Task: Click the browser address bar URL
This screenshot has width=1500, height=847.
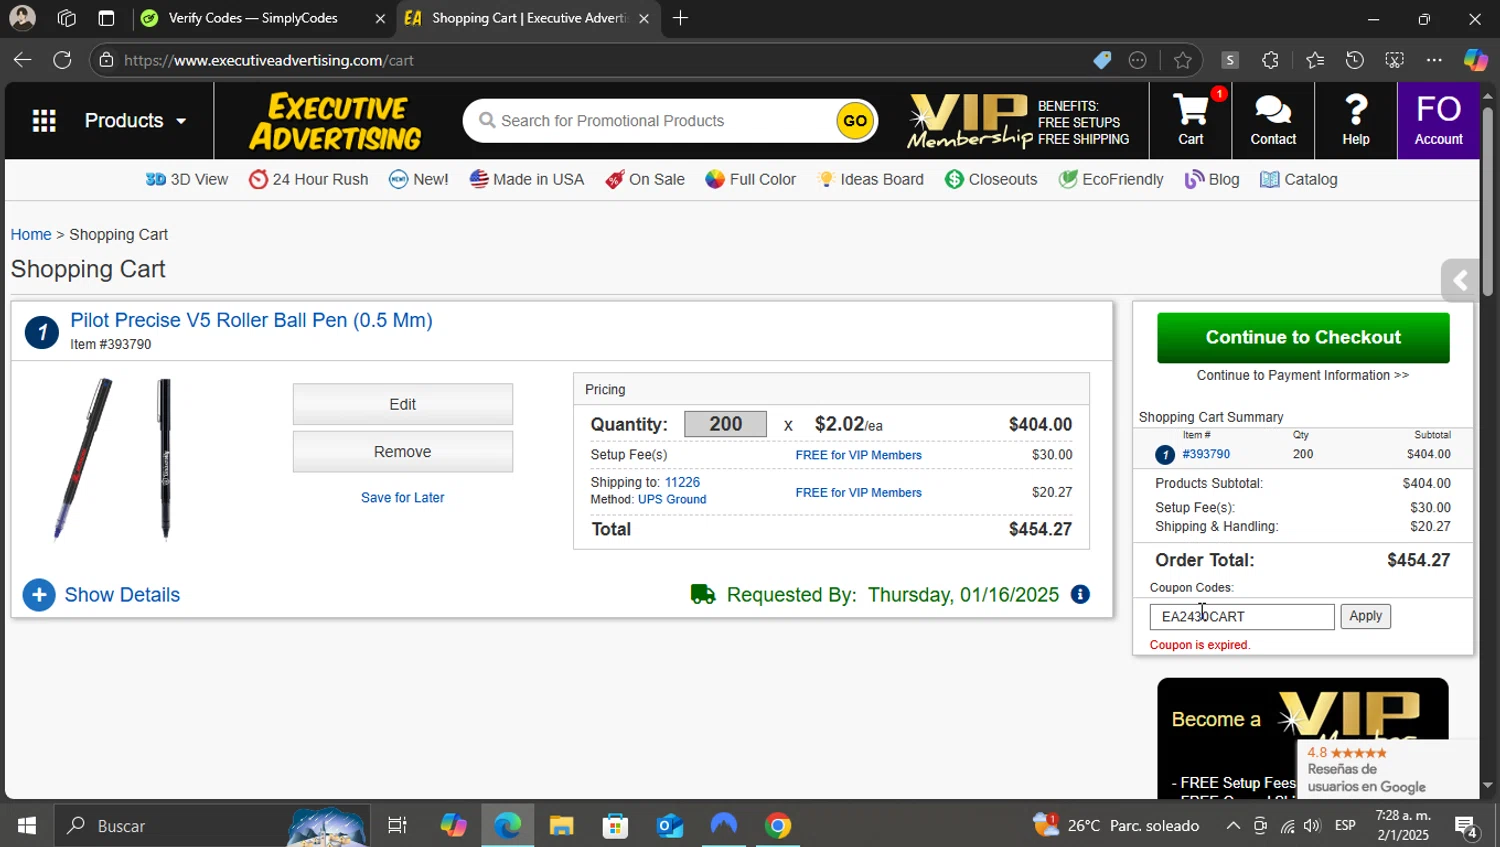Action: tap(269, 61)
